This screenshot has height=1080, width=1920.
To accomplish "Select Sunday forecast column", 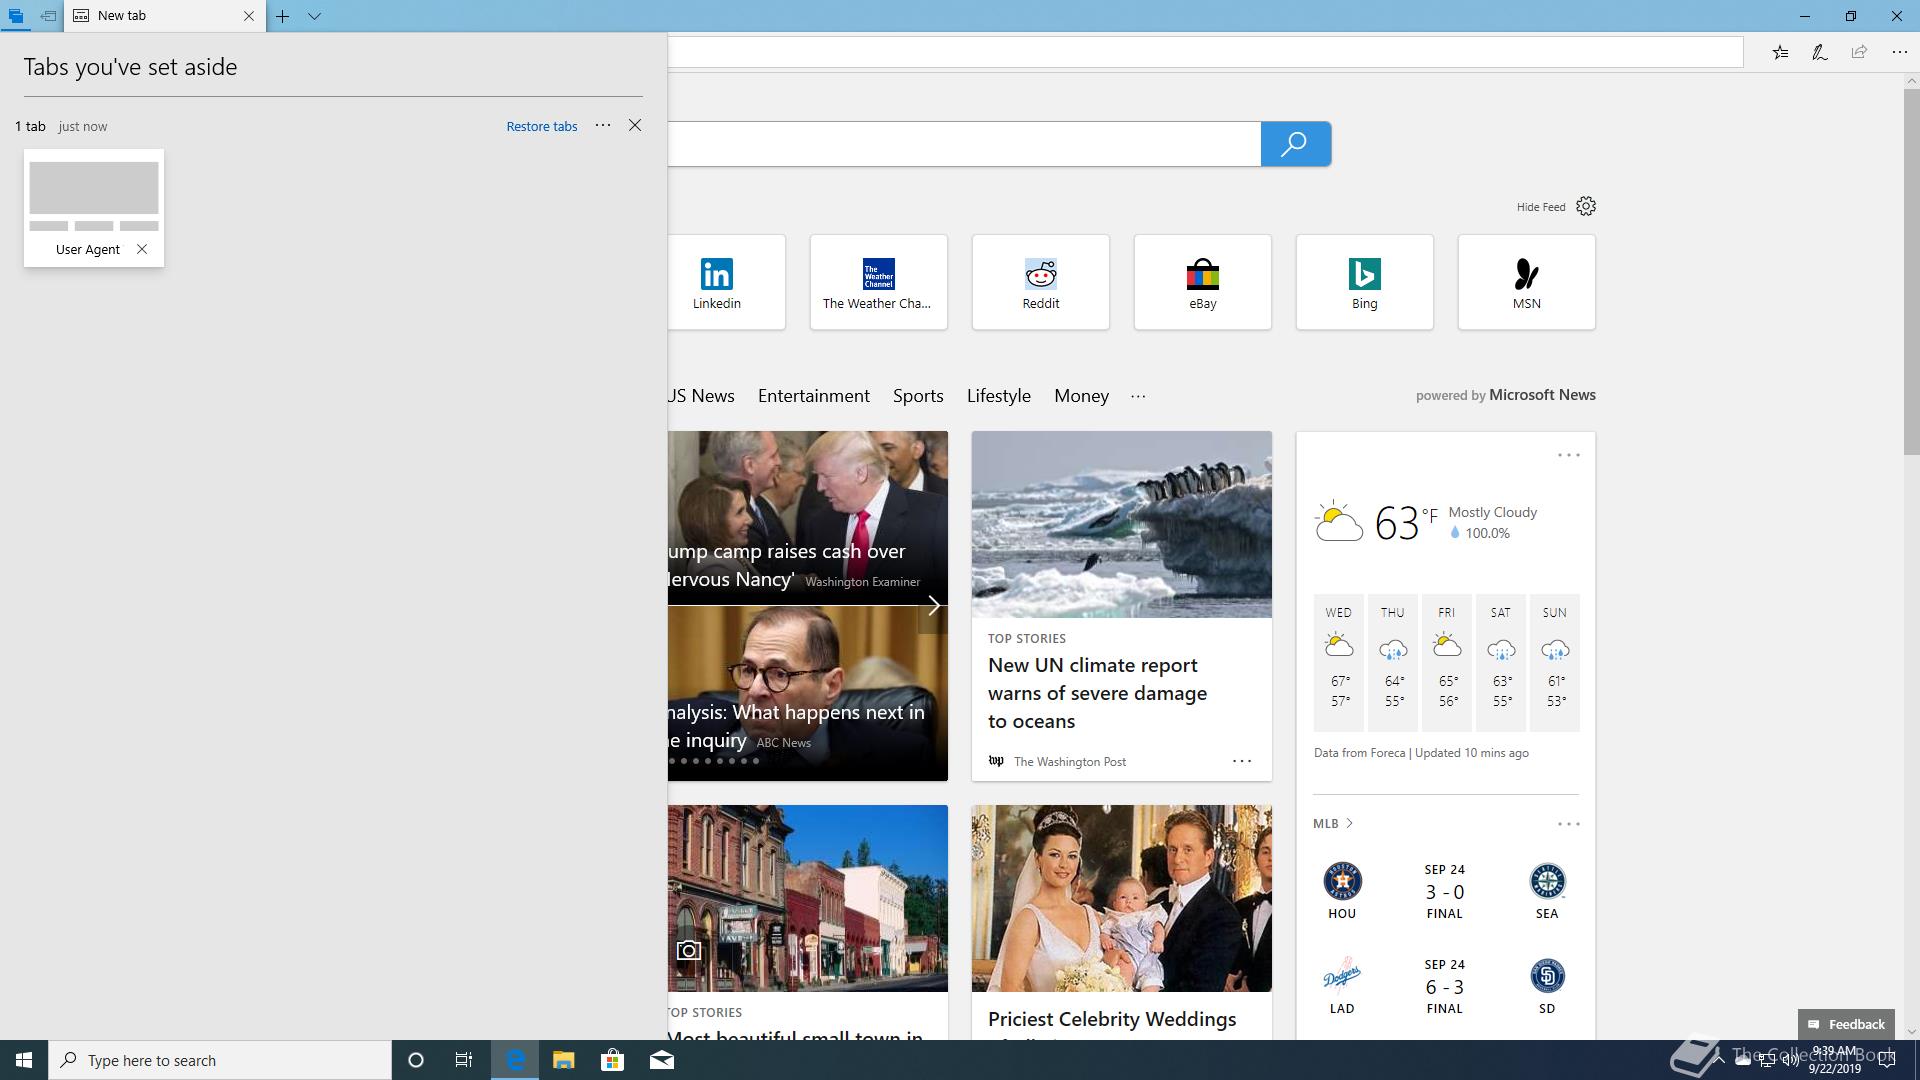I will 1554,662.
